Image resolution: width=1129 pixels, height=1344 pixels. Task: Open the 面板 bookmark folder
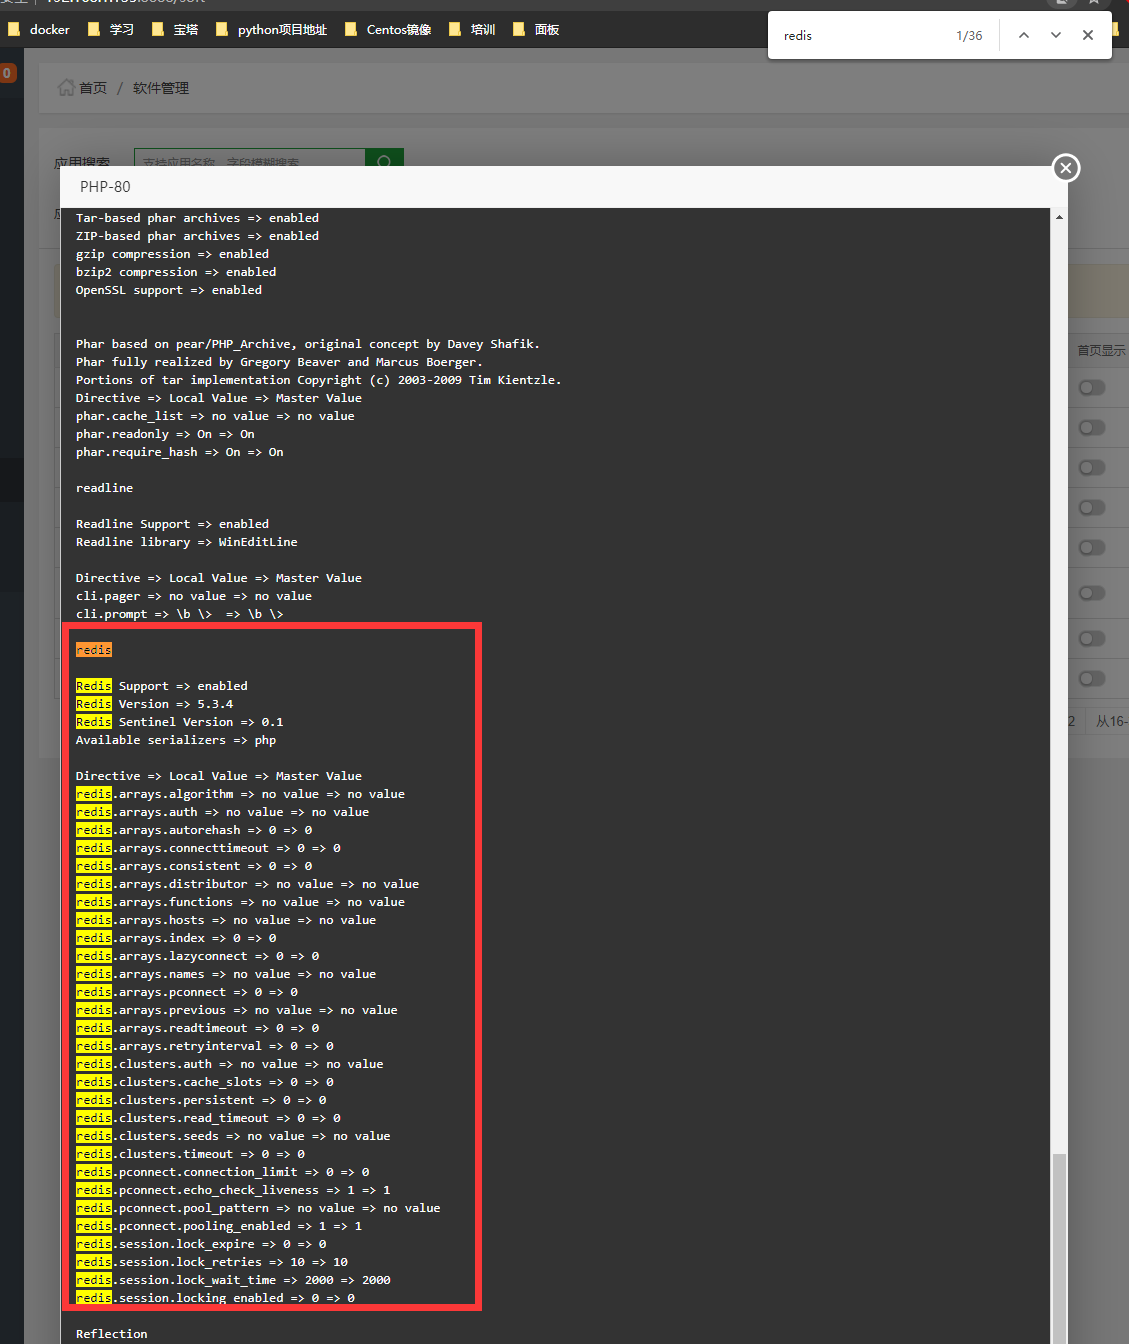(536, 30)
